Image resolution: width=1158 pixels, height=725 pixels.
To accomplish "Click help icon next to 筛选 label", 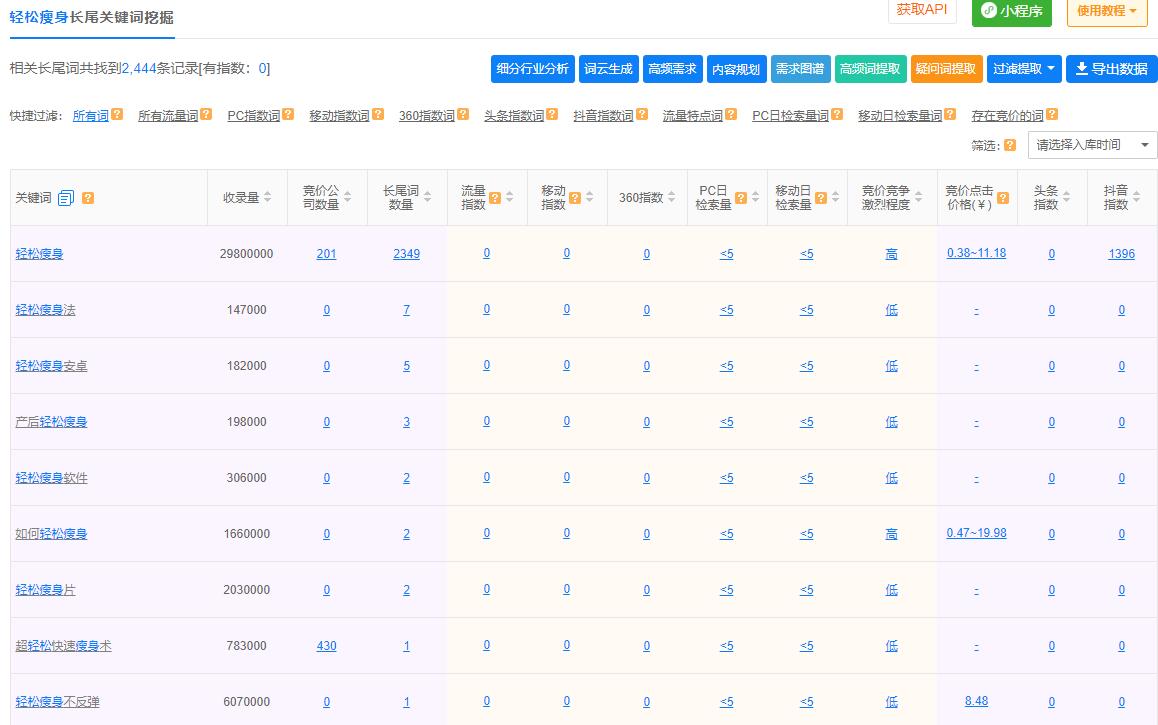I will point(1009,145).
